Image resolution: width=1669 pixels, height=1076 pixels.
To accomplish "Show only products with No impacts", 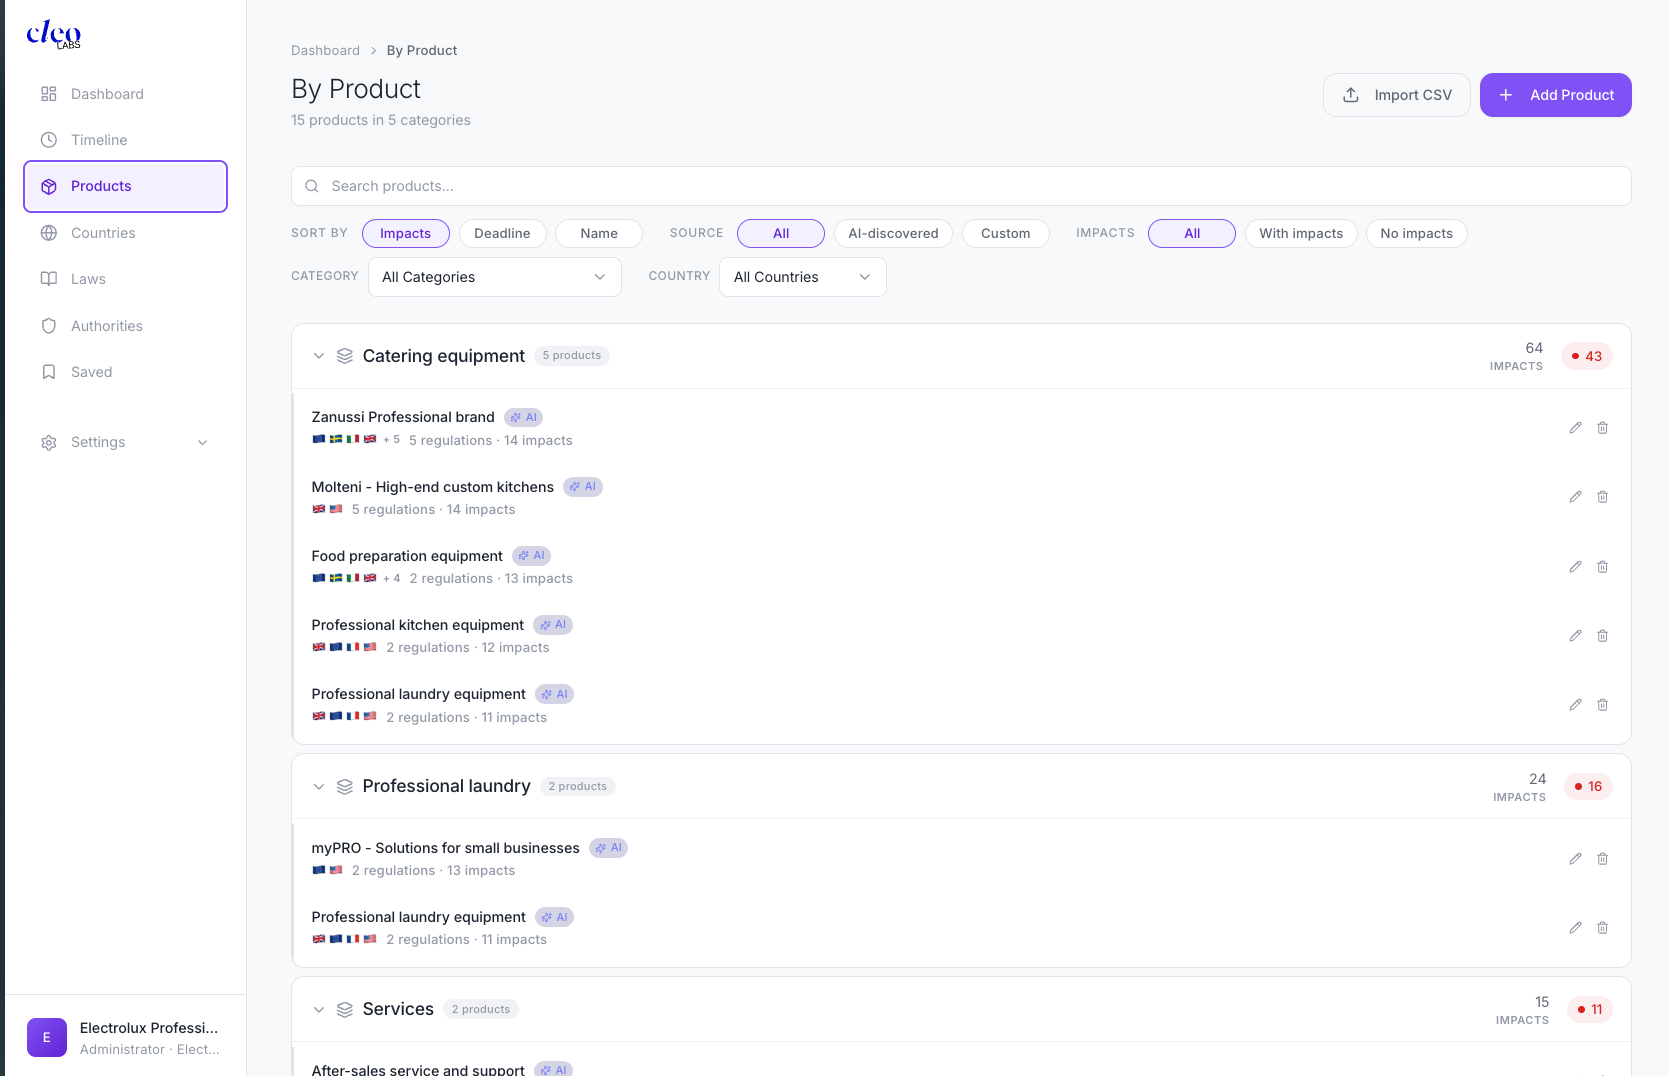I will 1416,234.
